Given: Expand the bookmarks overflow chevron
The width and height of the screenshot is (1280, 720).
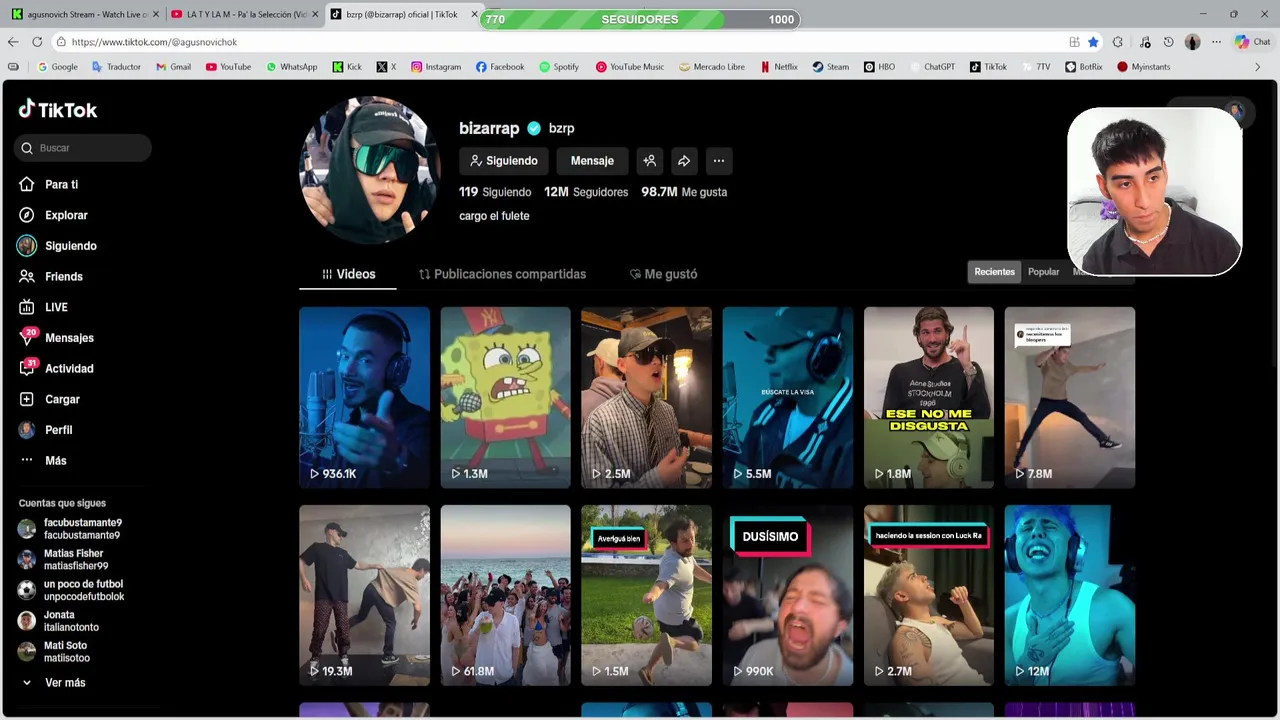Looking at the screenshot, I should [x=1257, y=67].
